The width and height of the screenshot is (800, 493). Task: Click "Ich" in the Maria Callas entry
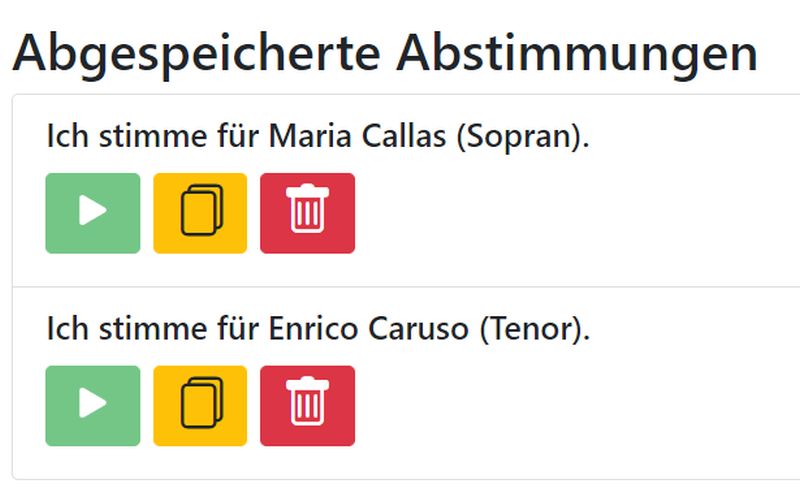pyautogui.click(x=62, y=136)
